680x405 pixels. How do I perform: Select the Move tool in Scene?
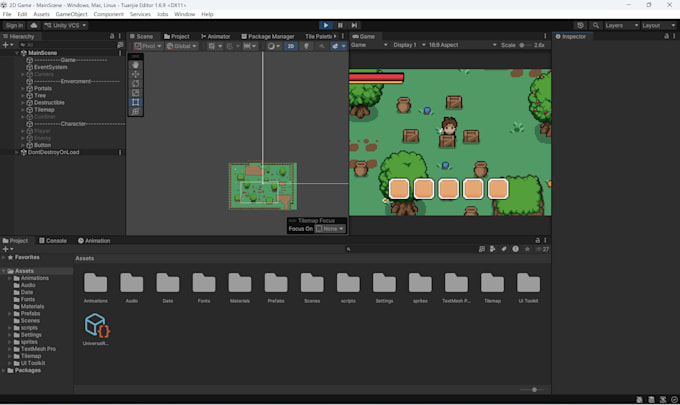135,74
